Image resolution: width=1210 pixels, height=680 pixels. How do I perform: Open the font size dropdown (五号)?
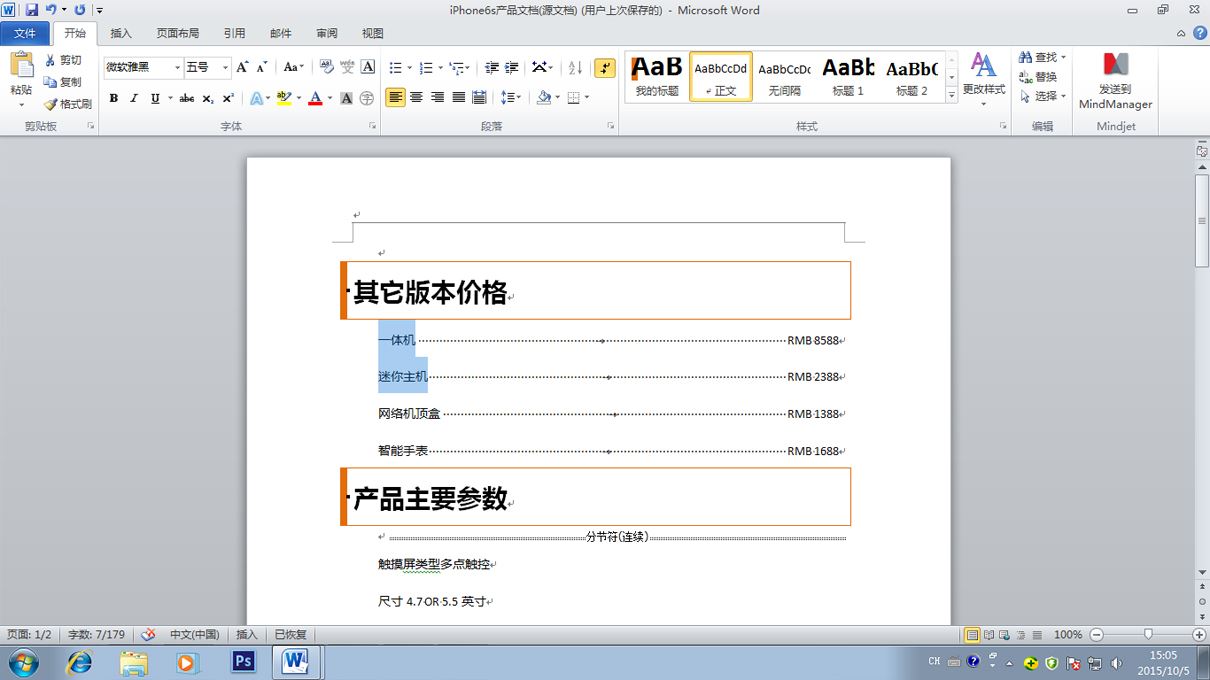coord(225,67)
